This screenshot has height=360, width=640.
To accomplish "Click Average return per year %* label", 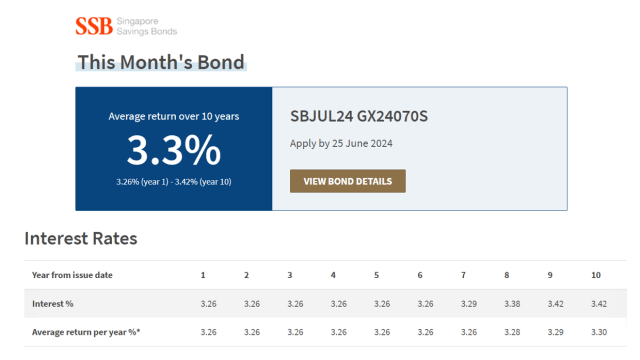I will [x=86, y=332].
